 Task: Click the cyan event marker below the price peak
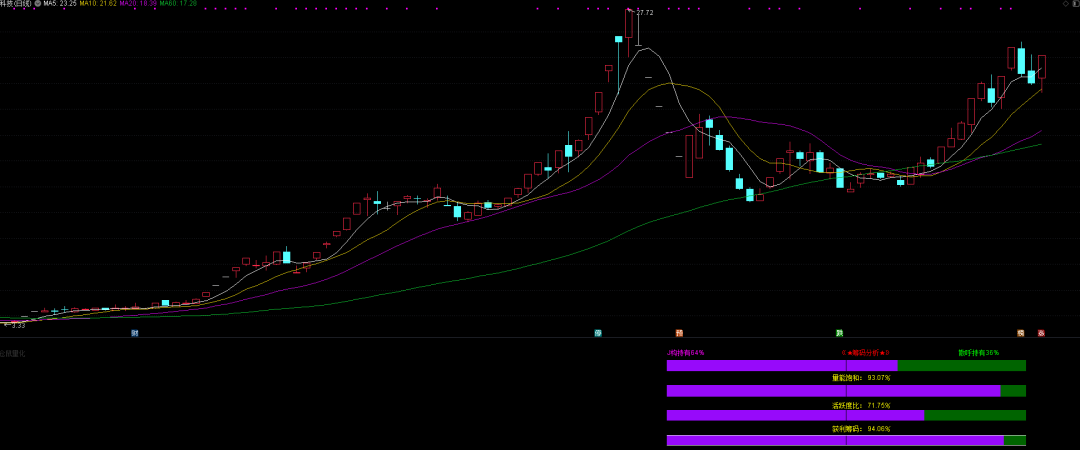pyautogui.click(x=598, y=333)
